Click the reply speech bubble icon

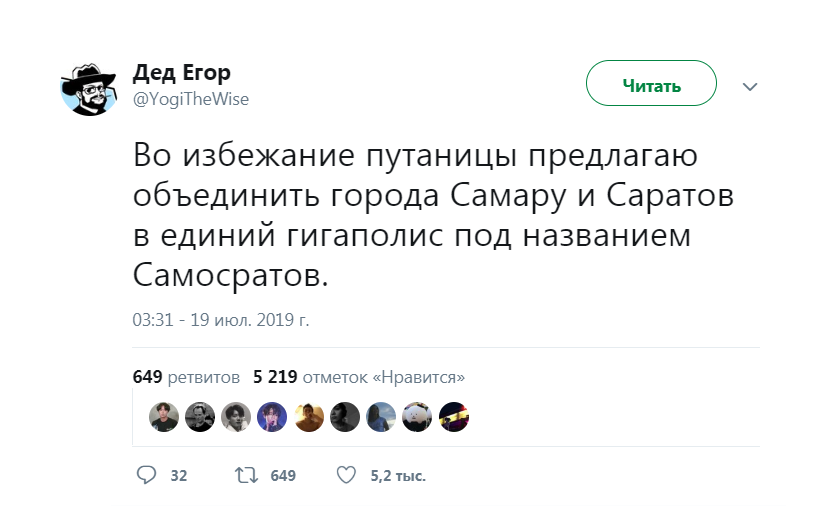pyautogui.click(x=146, y=475)
